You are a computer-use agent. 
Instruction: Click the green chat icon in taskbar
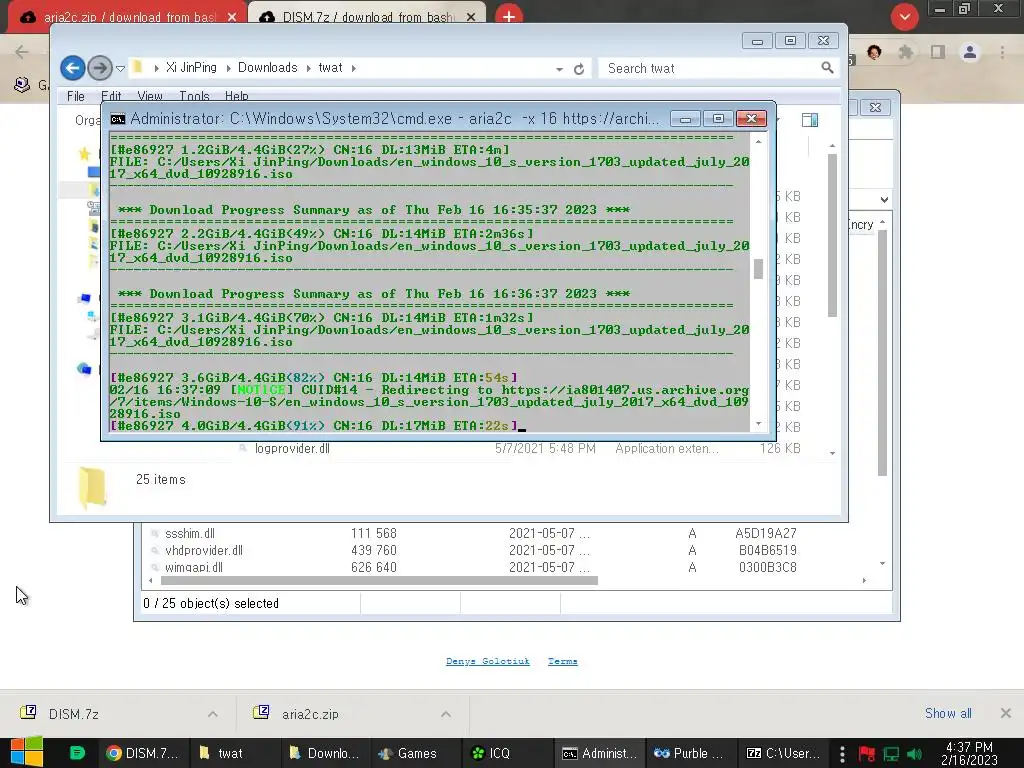(77, 753)
